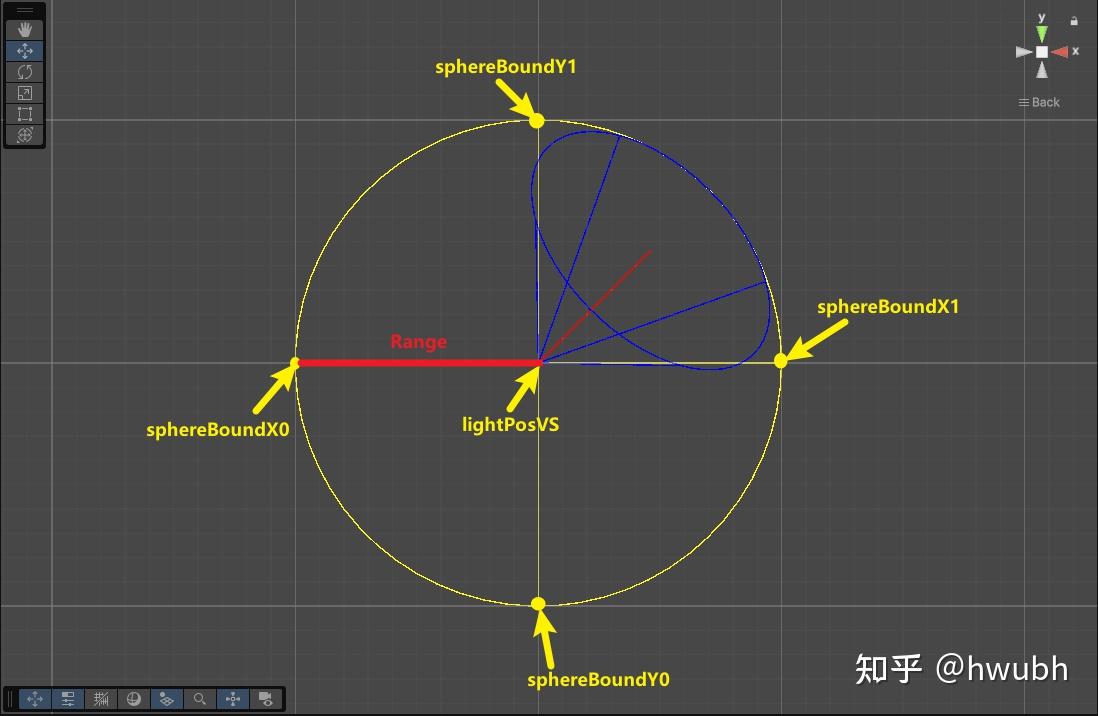The height and width of the screenshot is (716, 1098).
Task: Toggle the square-with-four-arrows icon
Action: [233, 698]
